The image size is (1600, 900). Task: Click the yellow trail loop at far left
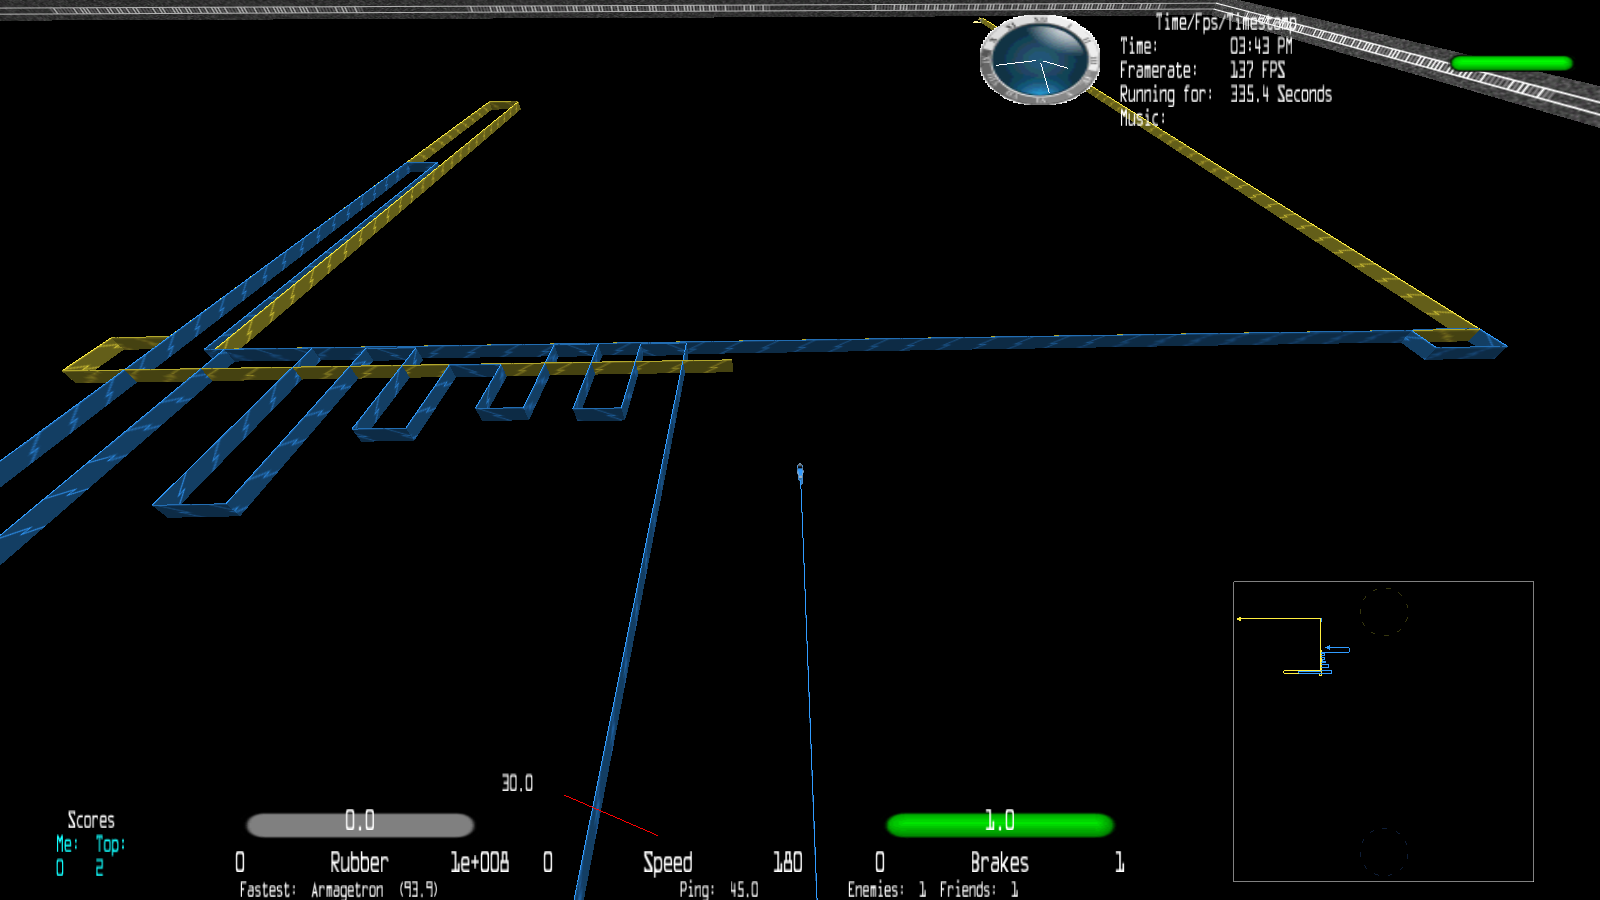[x=110, y=359]
